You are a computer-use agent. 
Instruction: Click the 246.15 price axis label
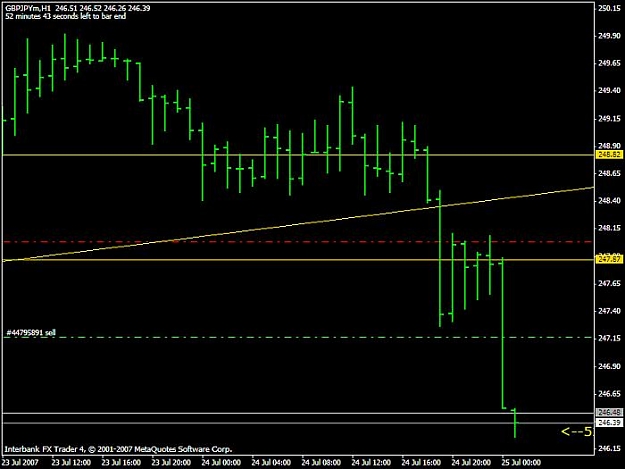(x=610, y=449)
